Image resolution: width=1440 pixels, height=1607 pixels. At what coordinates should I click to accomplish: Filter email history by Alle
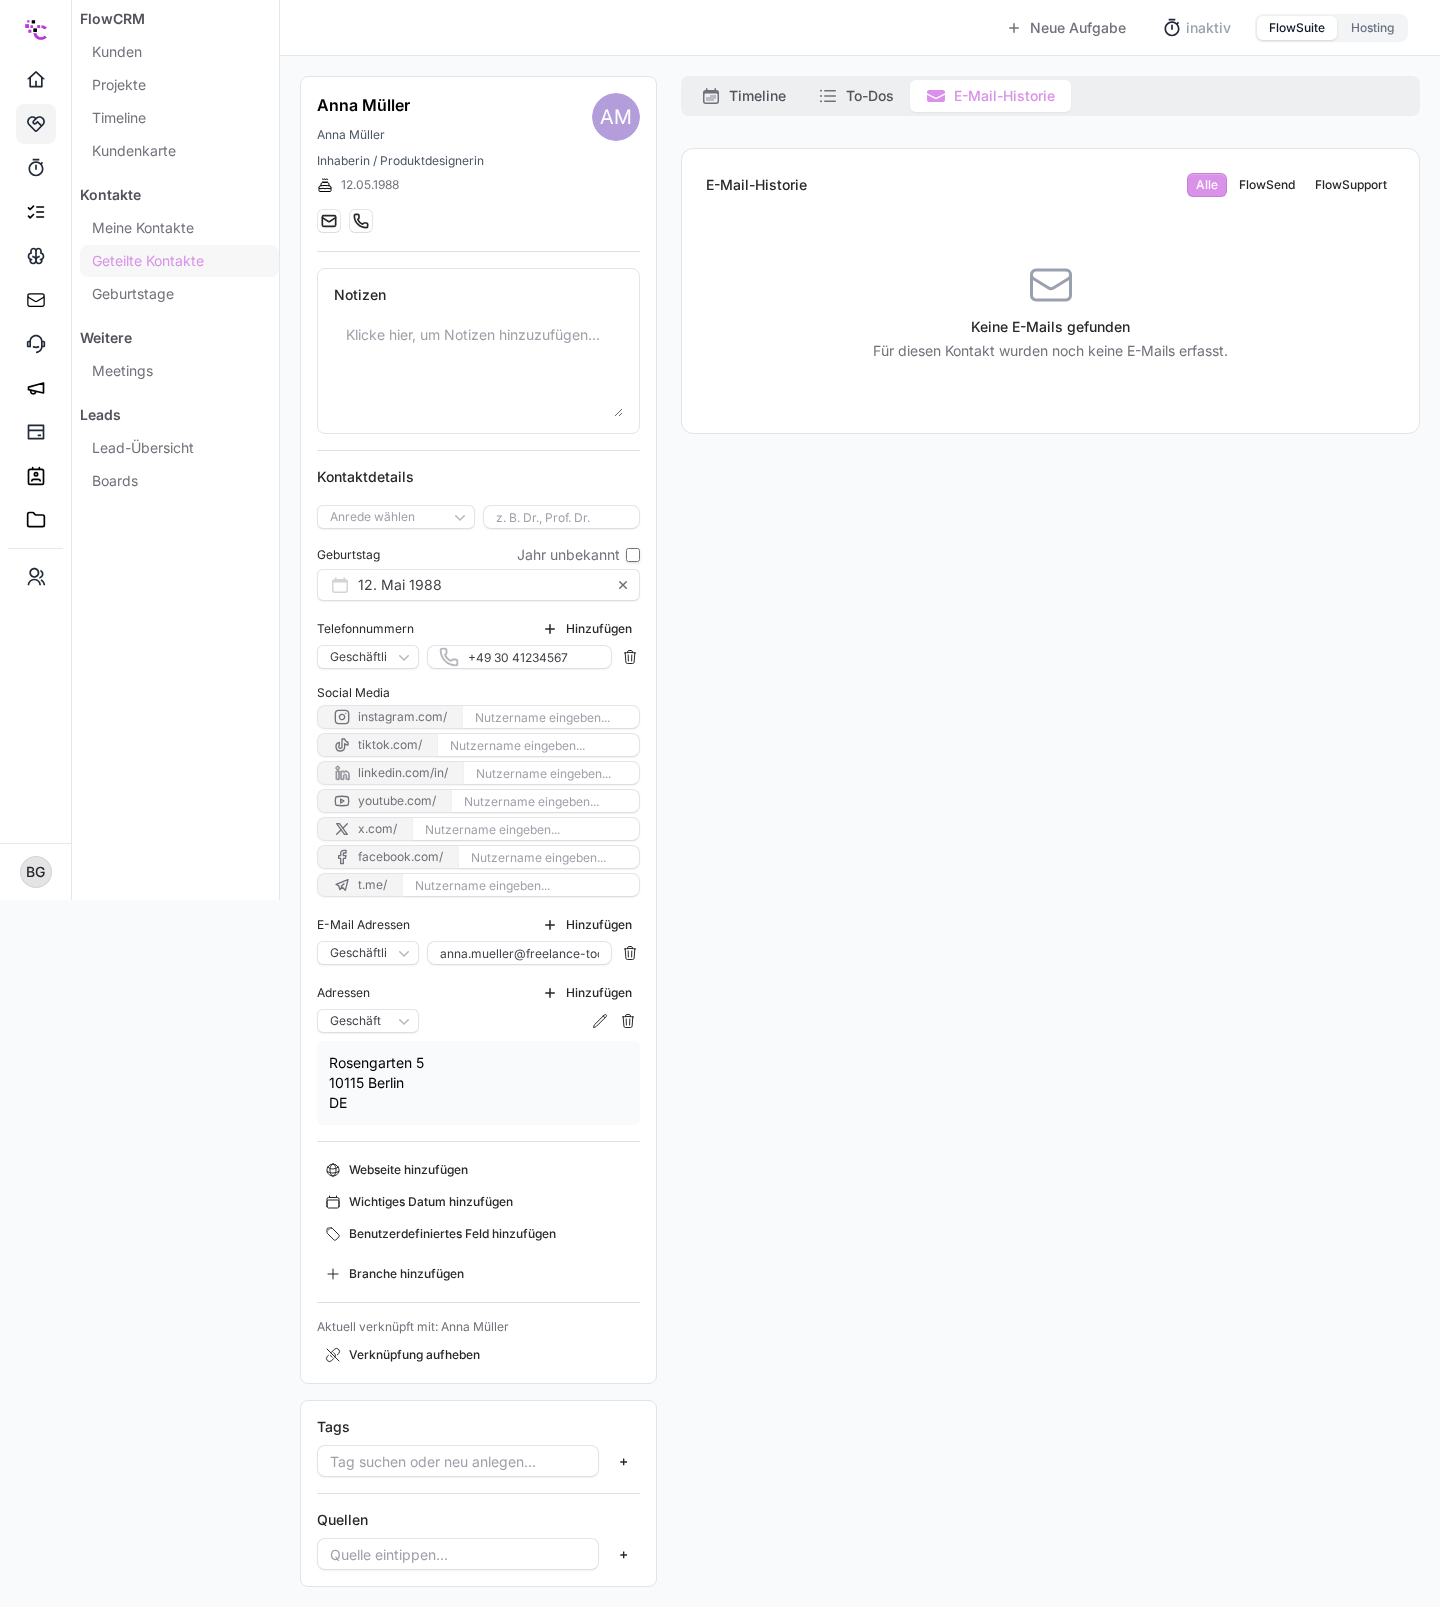tap(1207, 185)
